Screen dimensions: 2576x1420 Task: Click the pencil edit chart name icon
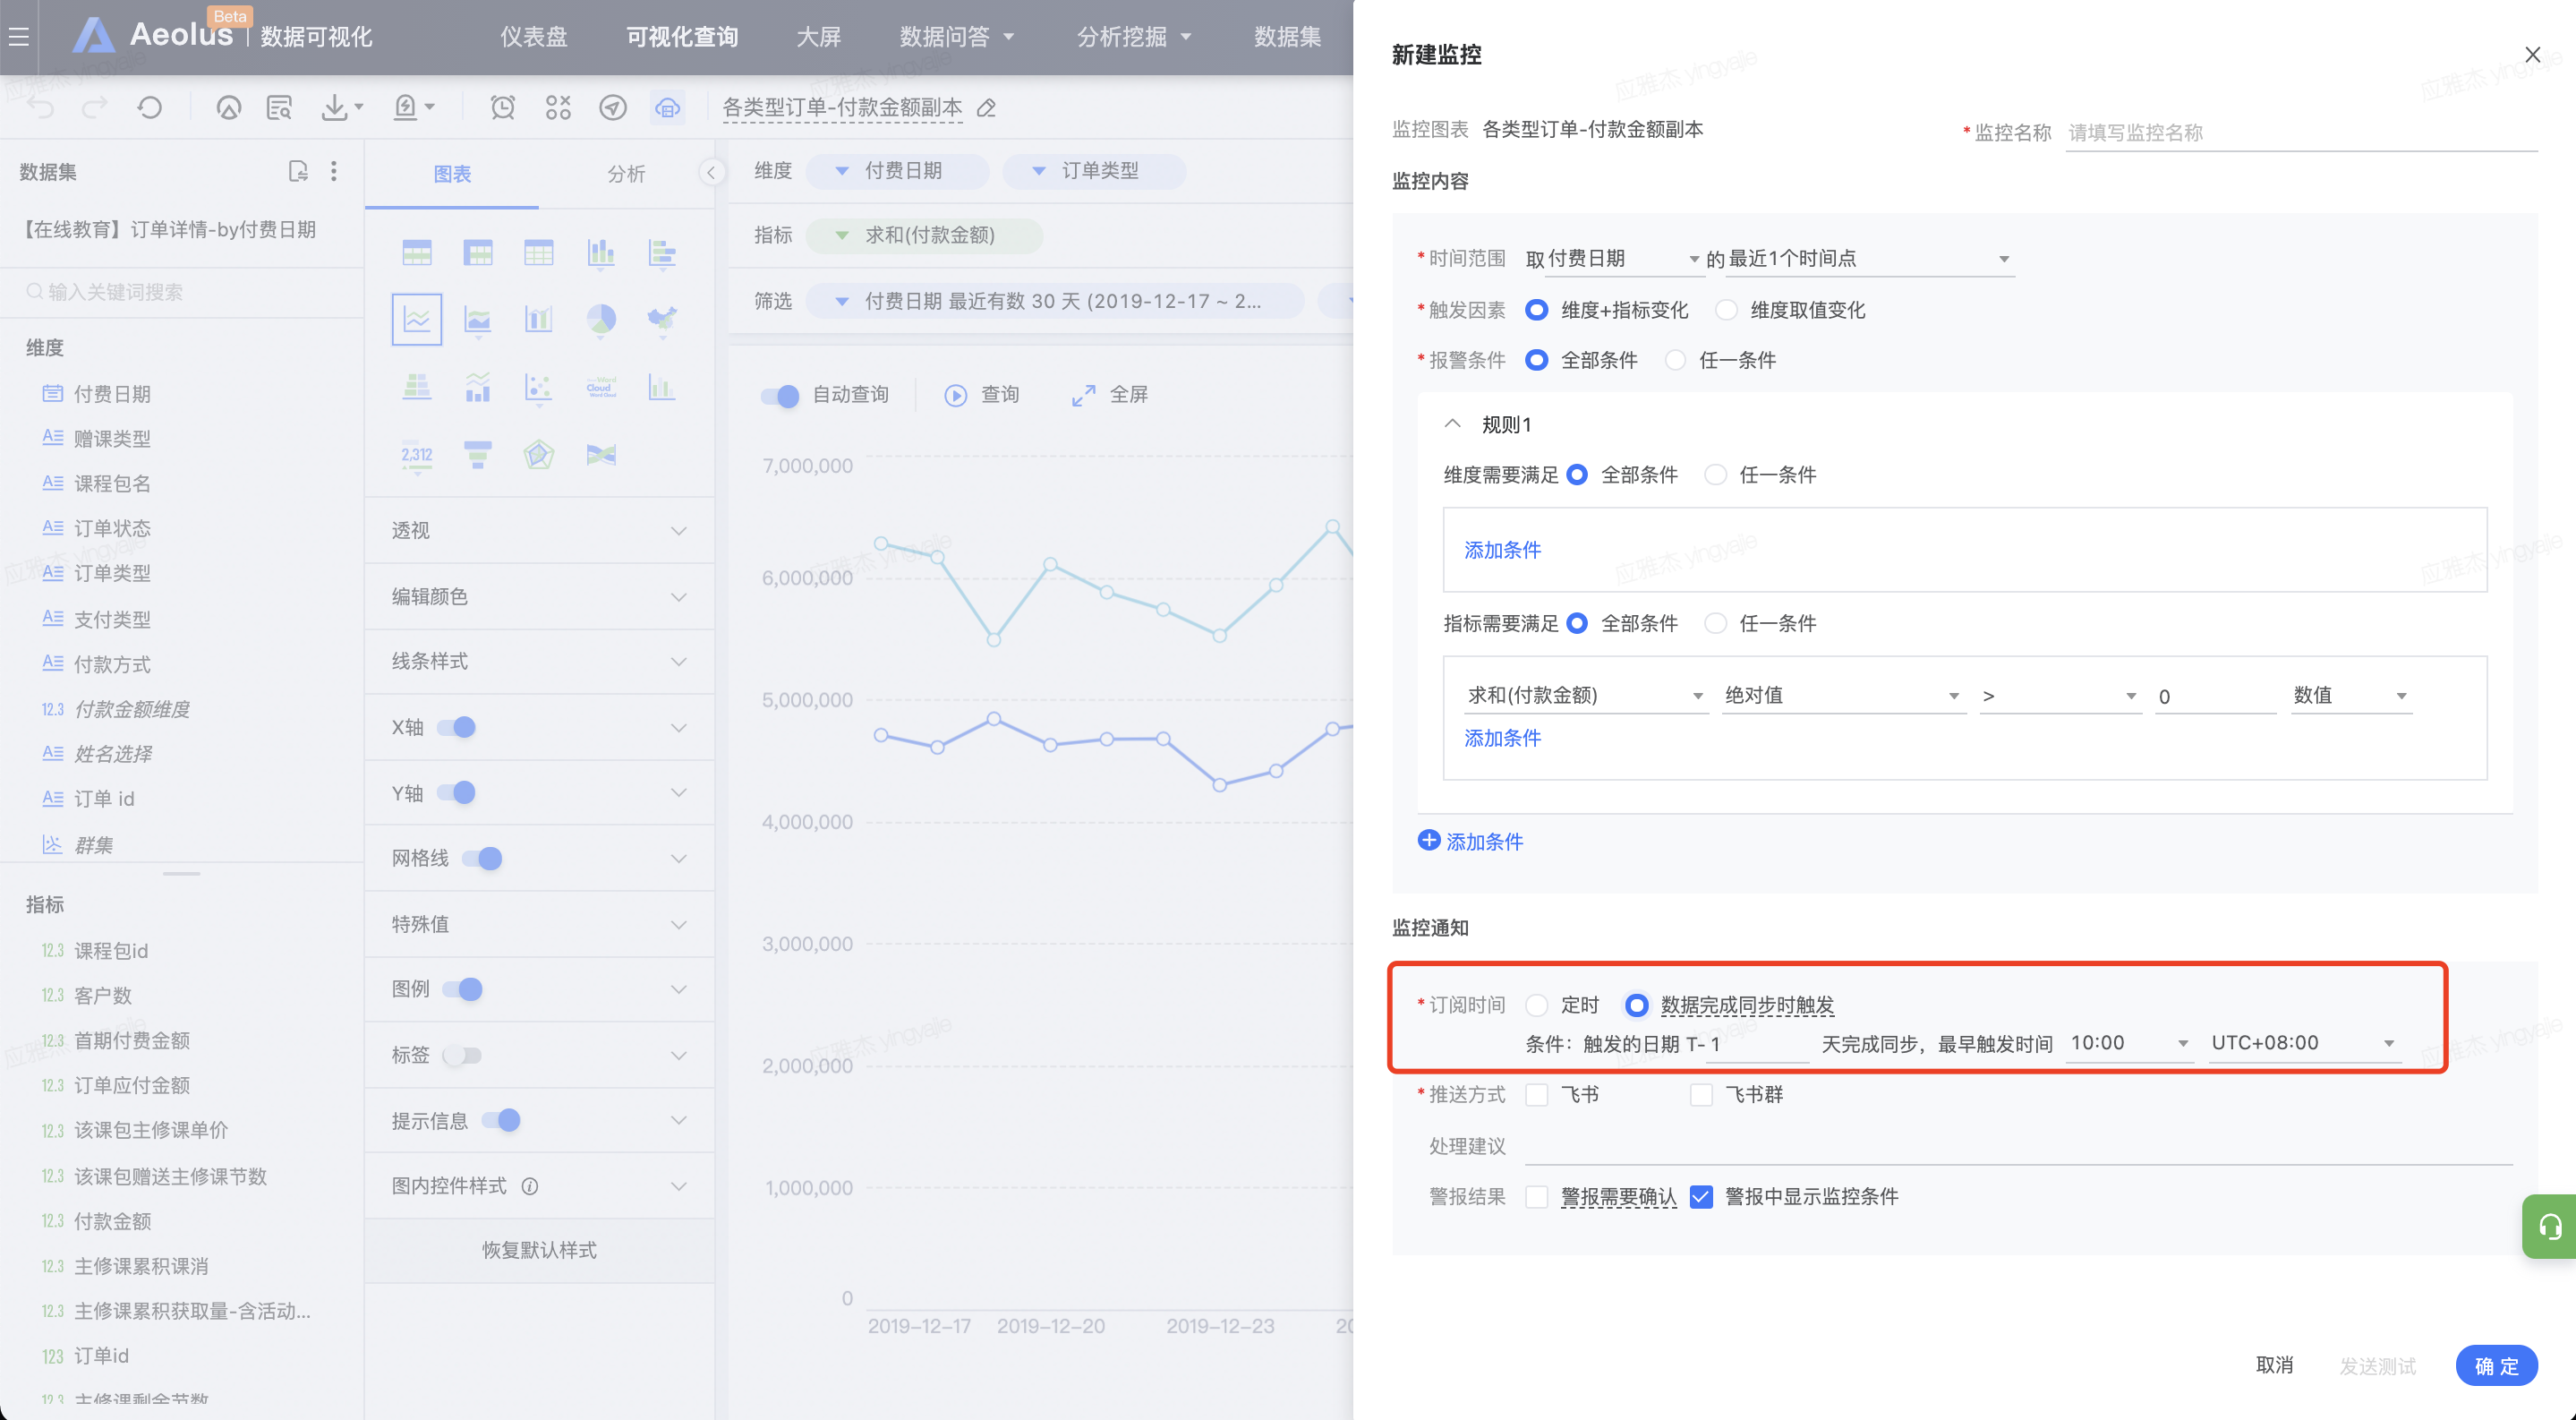tap(986, 108)
